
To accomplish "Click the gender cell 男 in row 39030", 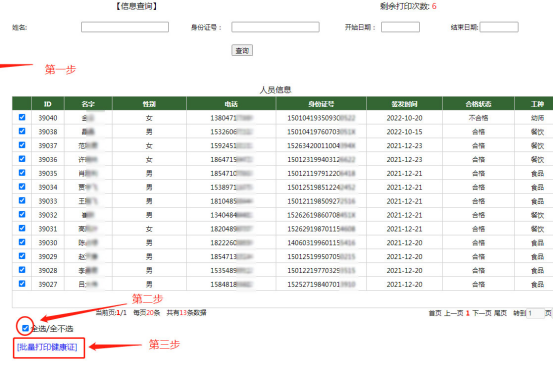I will click(149, 243).
